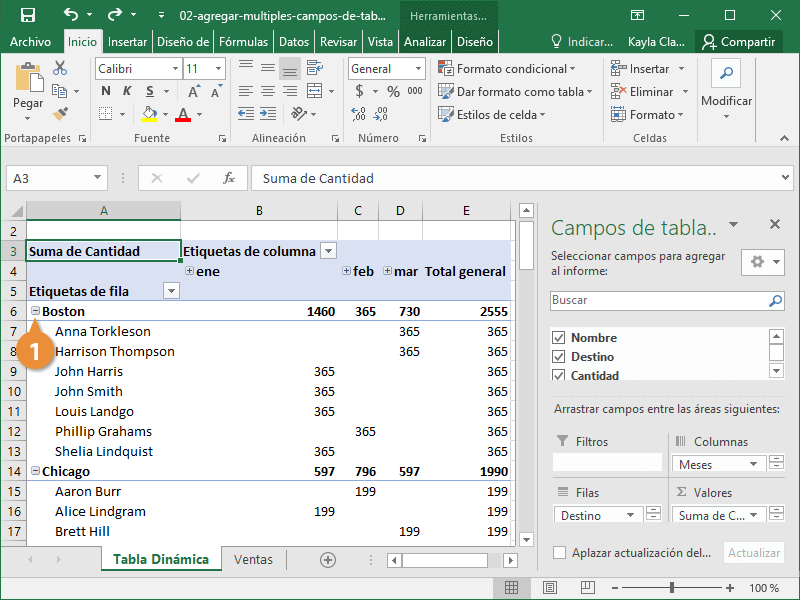Align text to the left

[246, 91]
